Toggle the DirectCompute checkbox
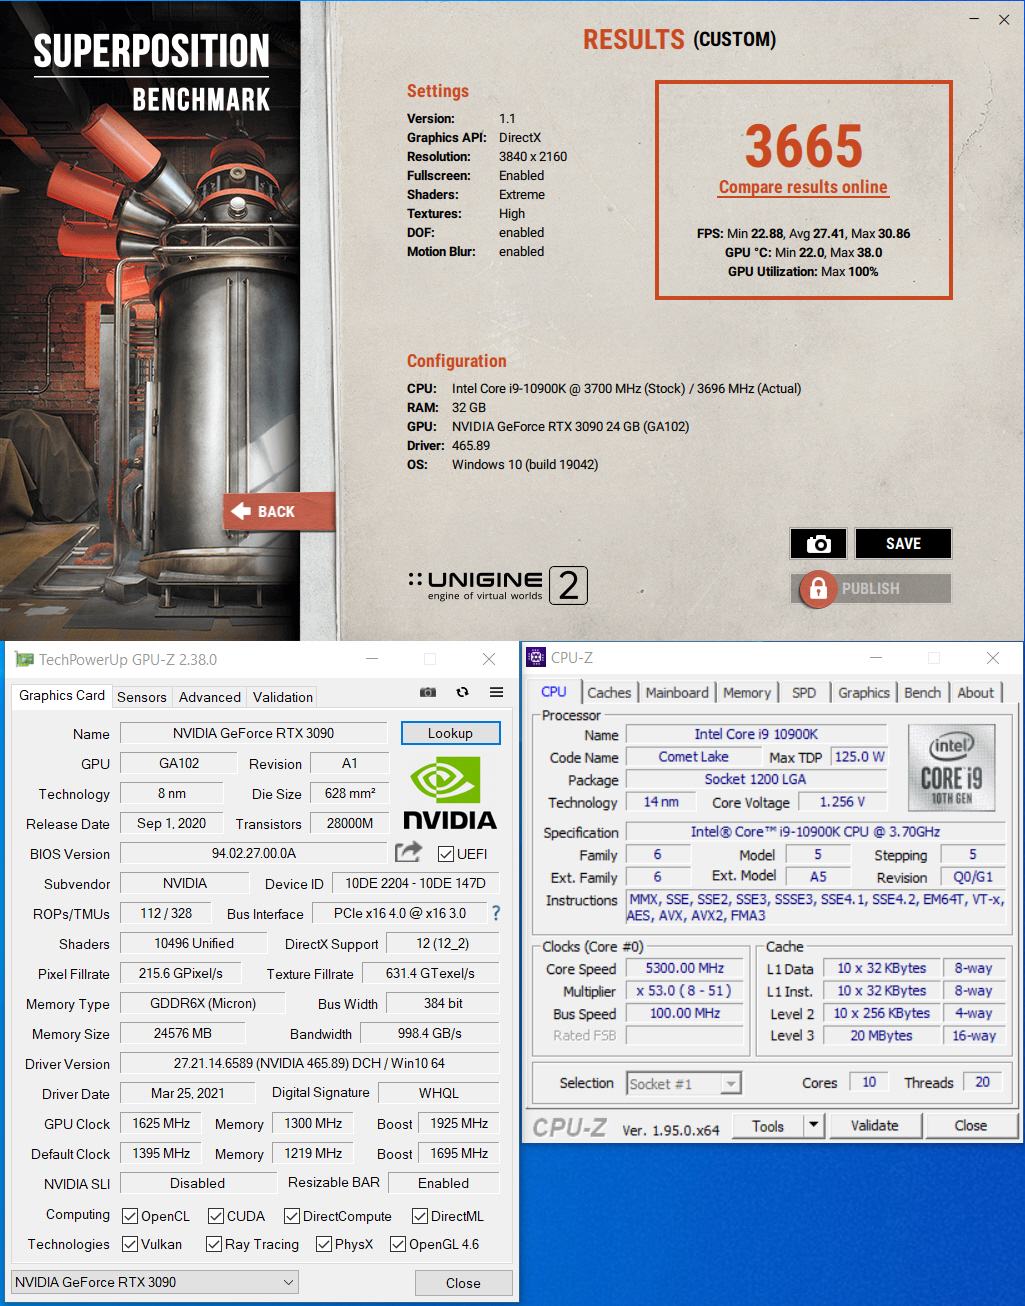This screenshot has height=1306, width=1025. [x=292, y=1216]
